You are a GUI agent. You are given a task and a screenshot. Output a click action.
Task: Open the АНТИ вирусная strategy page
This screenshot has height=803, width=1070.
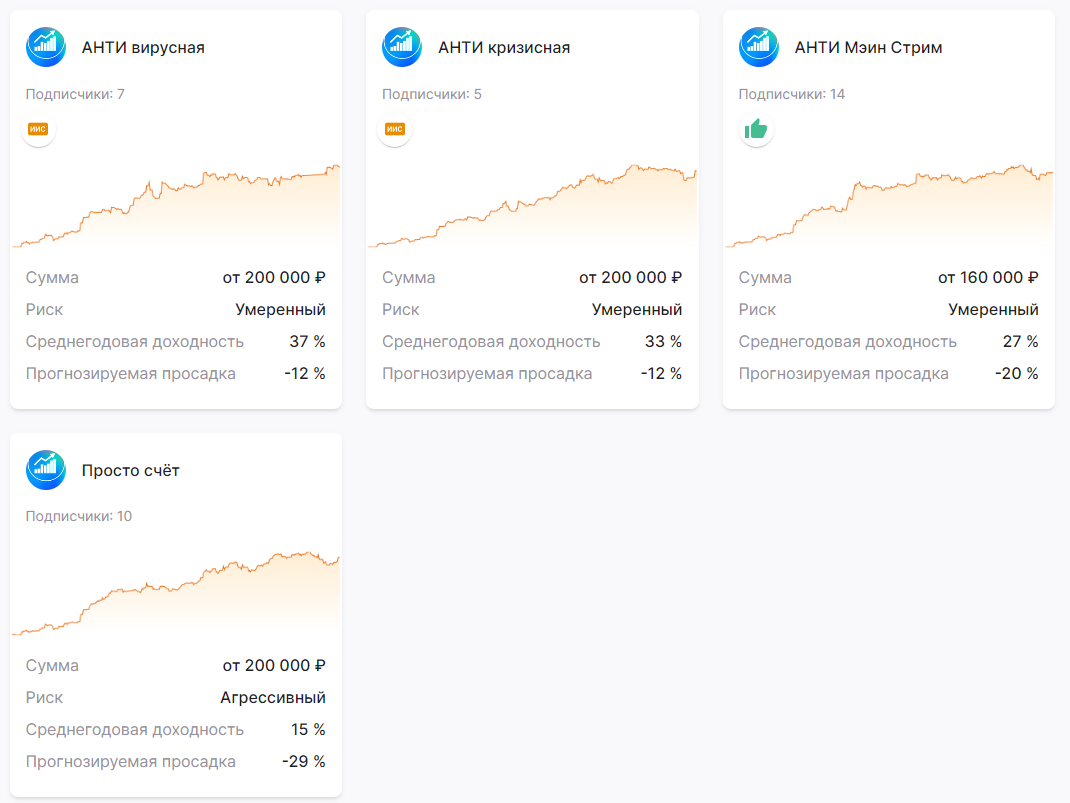coord(145,47)
